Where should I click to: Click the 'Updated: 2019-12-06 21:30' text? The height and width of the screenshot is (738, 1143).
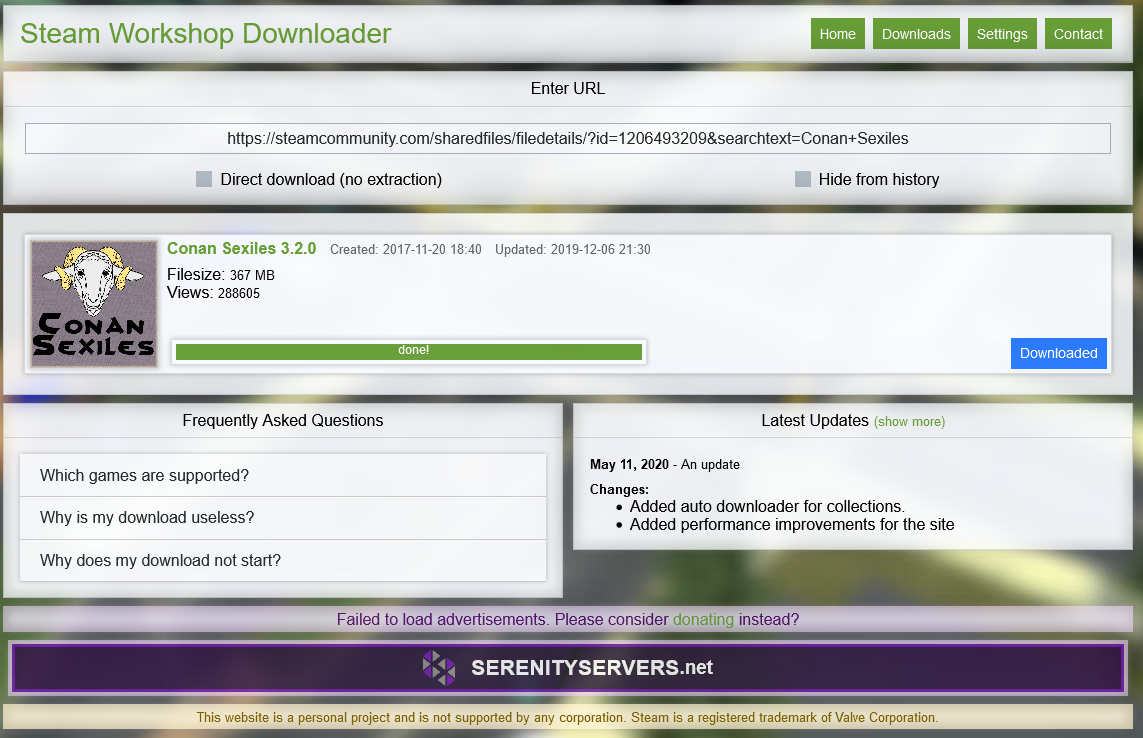tap(572, 249)
